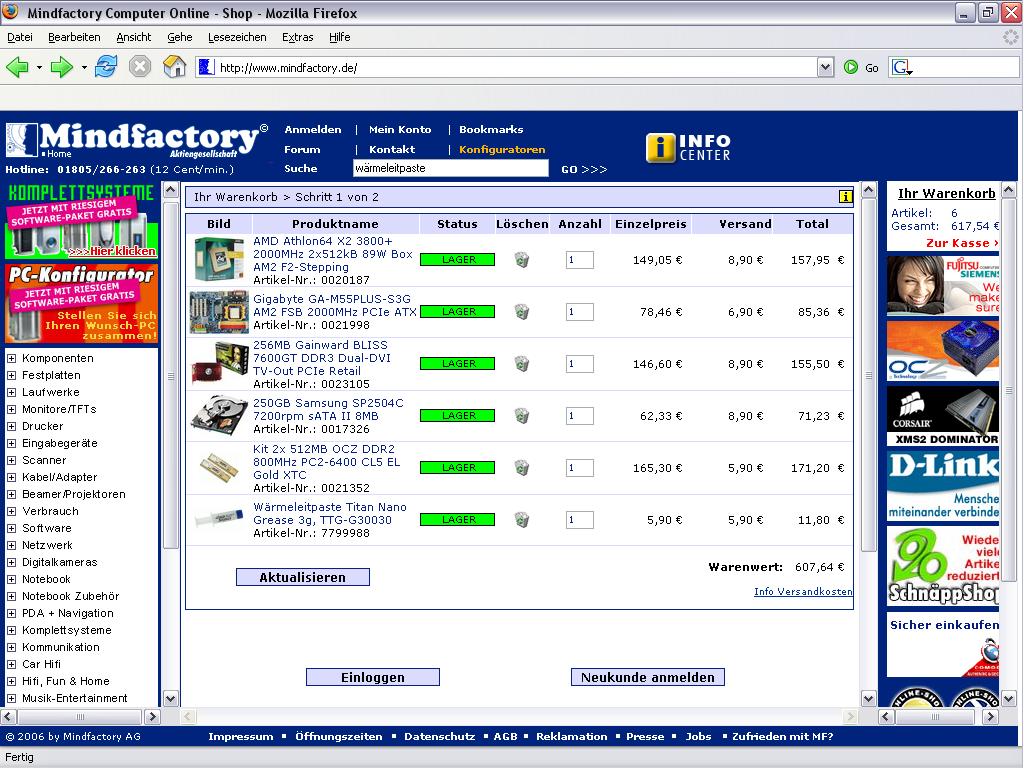Go to the Firefox Home page icon
Screen dimensions: 1024x768
point(174,67)
